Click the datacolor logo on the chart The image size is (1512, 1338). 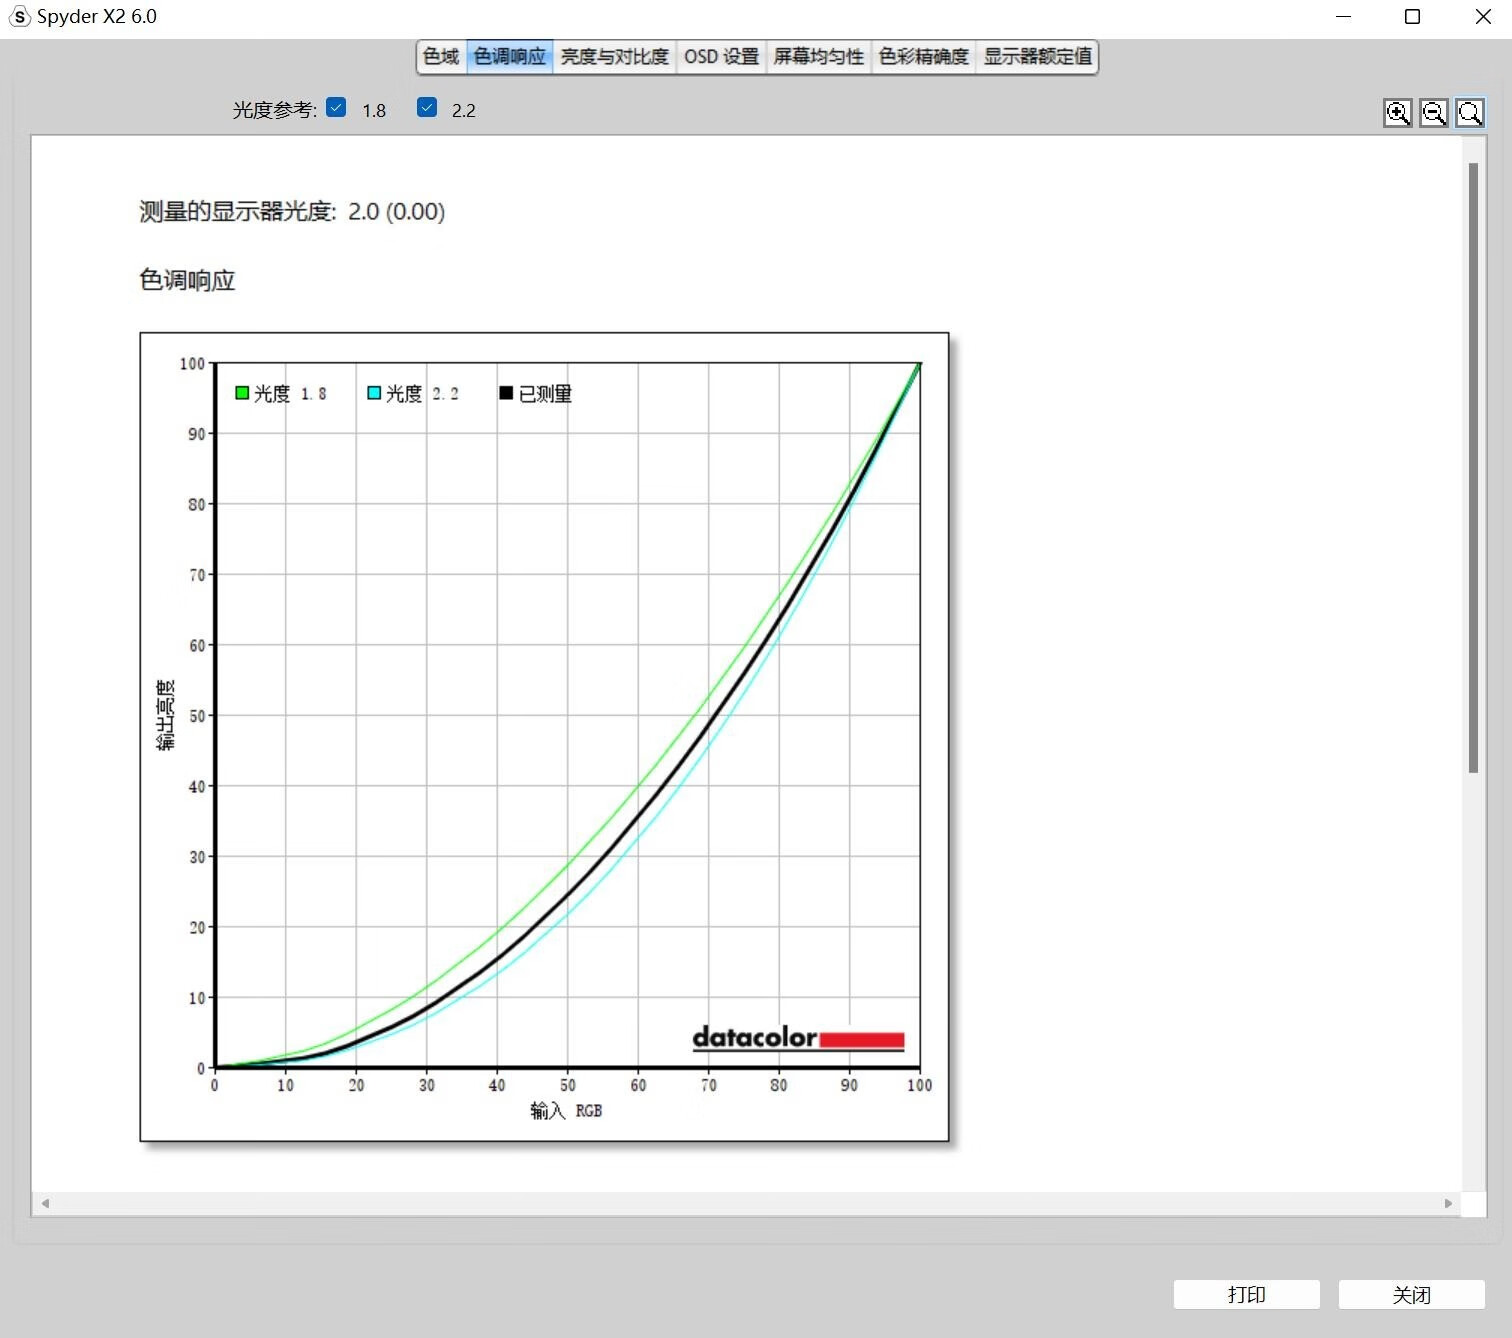tap(798, 1038)
